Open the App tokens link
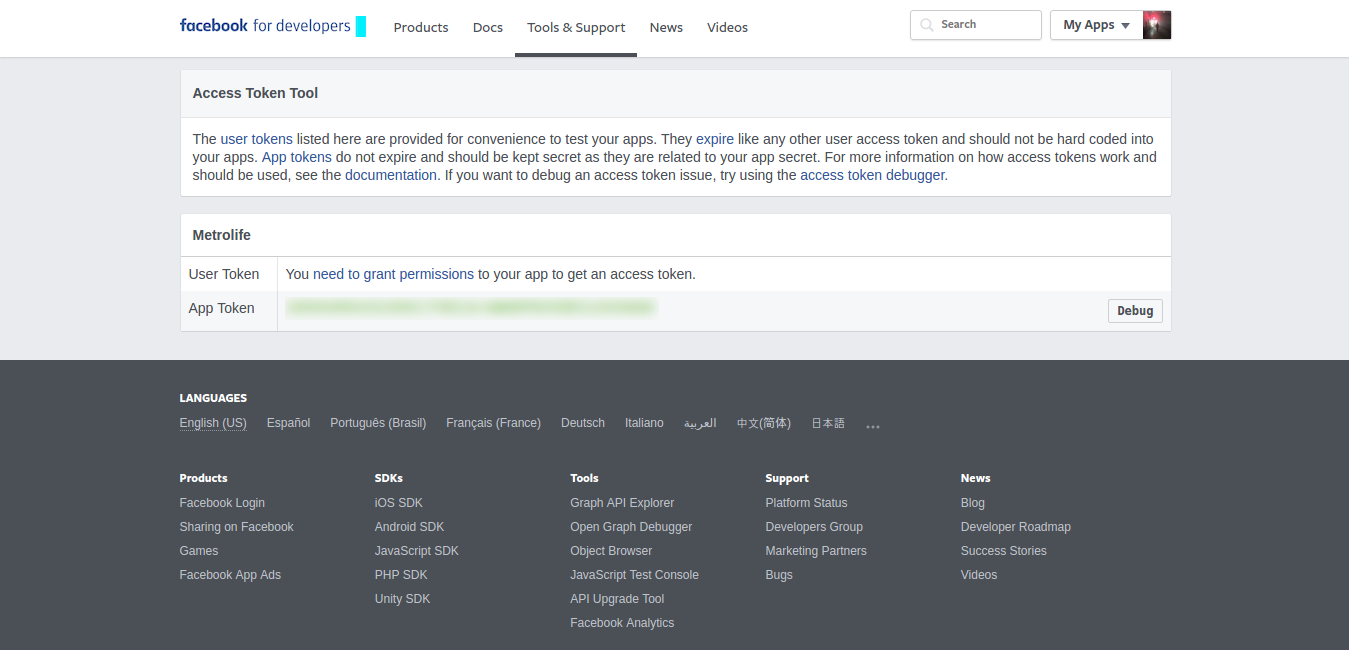The image size is (1349, 650). tap(297, 157)
